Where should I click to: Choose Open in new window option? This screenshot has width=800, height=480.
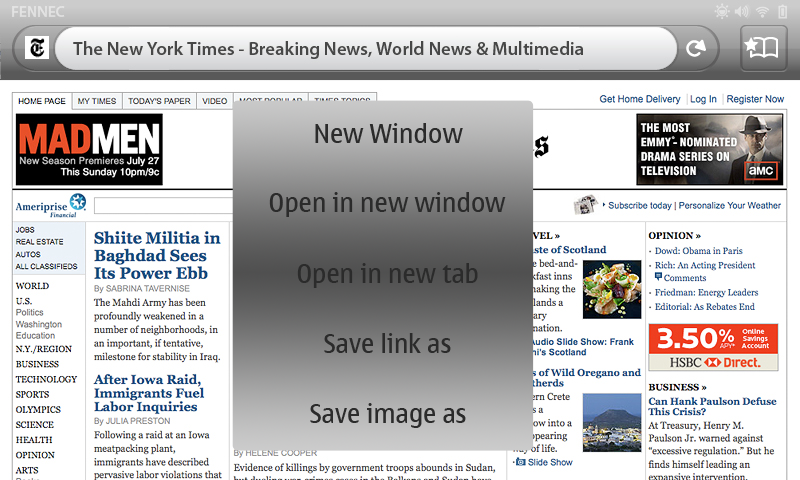[387, 204]
